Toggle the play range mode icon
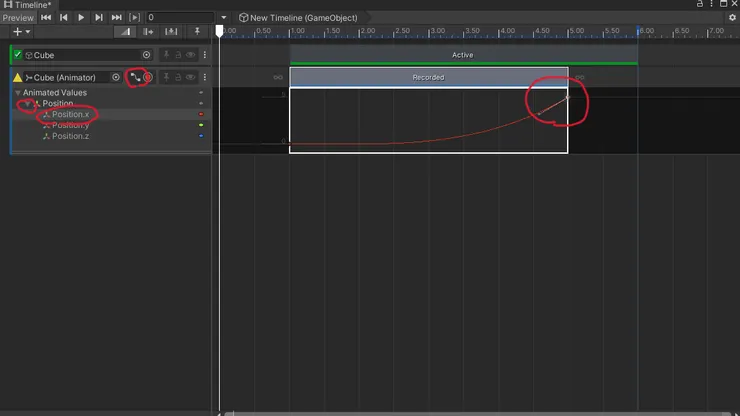This screenshot has width=740, height=416. point(135,17)
